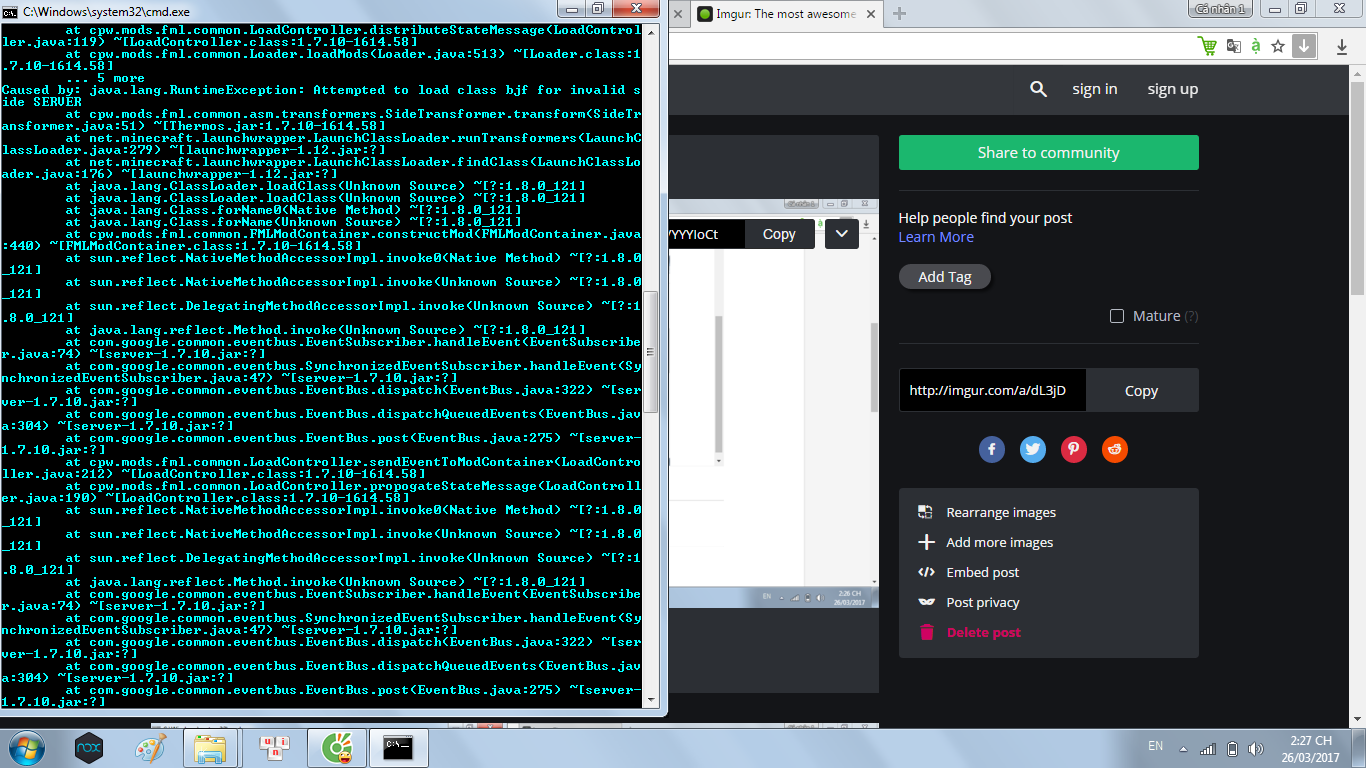Show hidden system tray icons
1366x768 pixels.
click(x=1183, y=748)
